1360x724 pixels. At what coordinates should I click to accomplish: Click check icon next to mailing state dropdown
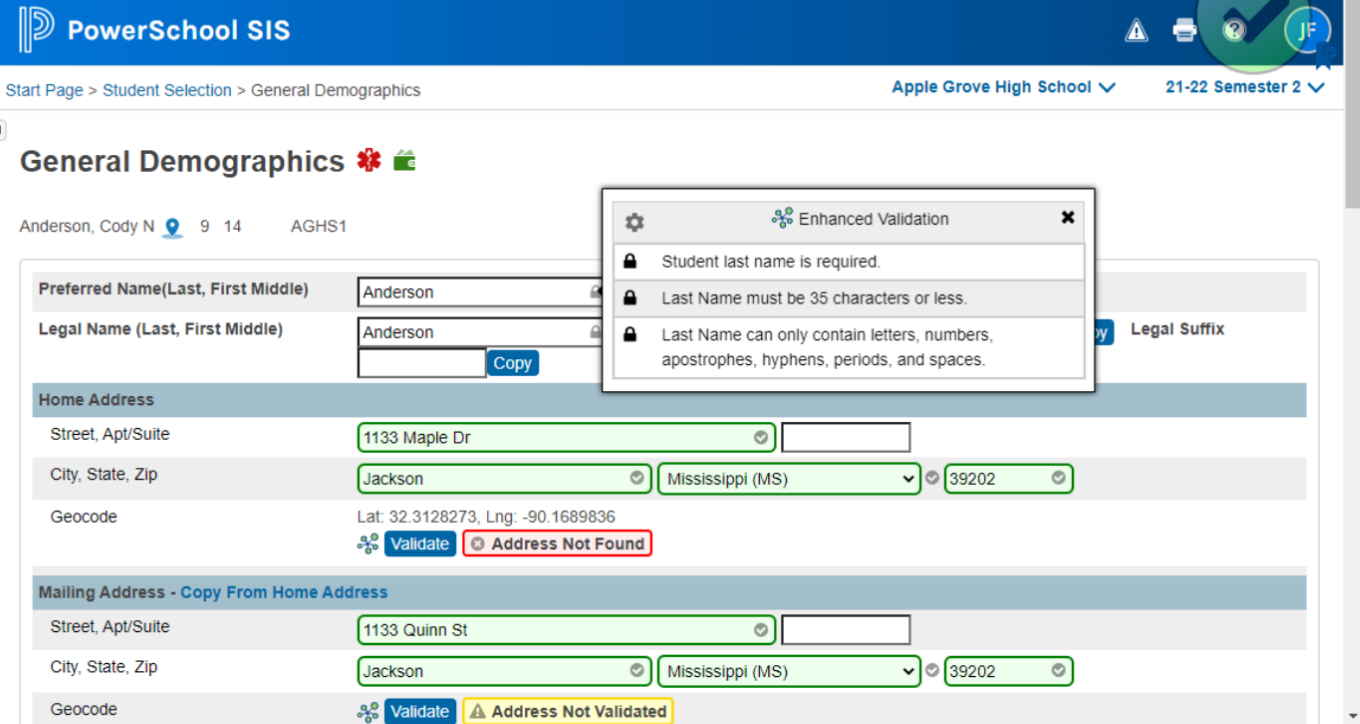tap(932, 671)
